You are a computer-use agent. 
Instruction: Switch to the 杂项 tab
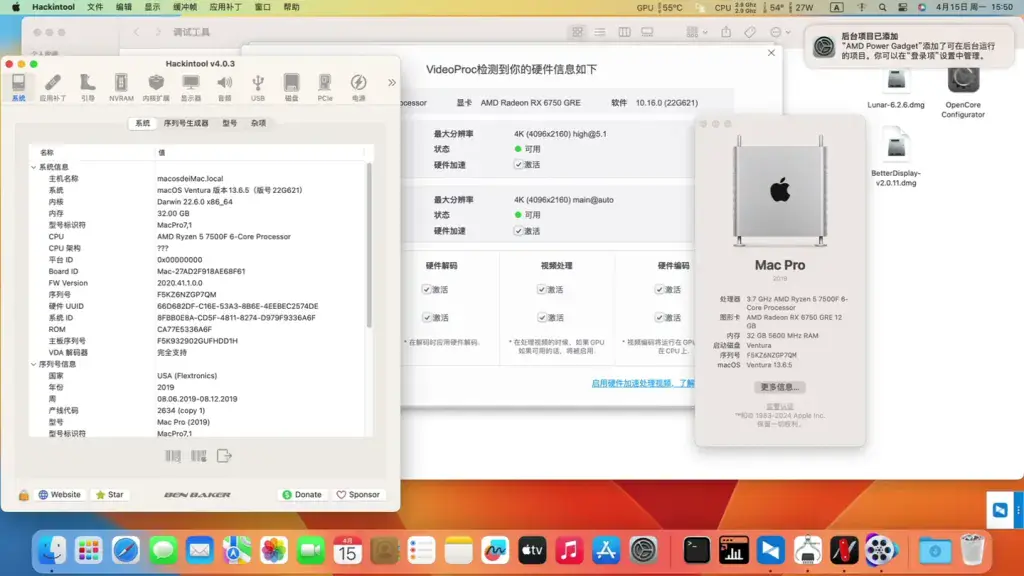pyautogui.click(x=258, y=123)
